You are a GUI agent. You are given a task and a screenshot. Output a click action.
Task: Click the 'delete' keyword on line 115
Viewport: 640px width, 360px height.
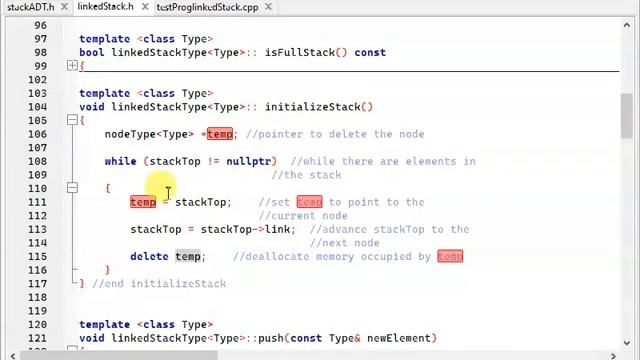[x=149, y=256]
